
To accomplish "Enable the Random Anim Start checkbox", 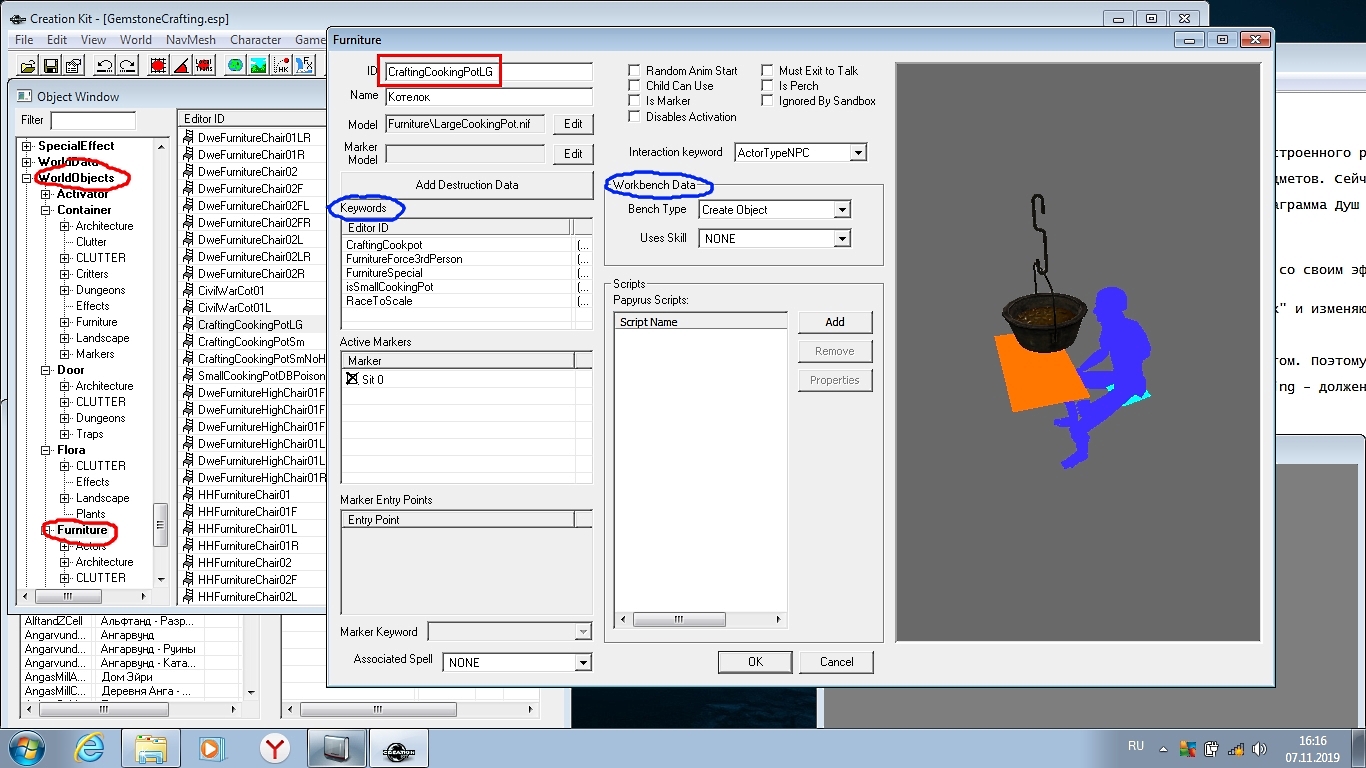I will (x=634, y=71).
